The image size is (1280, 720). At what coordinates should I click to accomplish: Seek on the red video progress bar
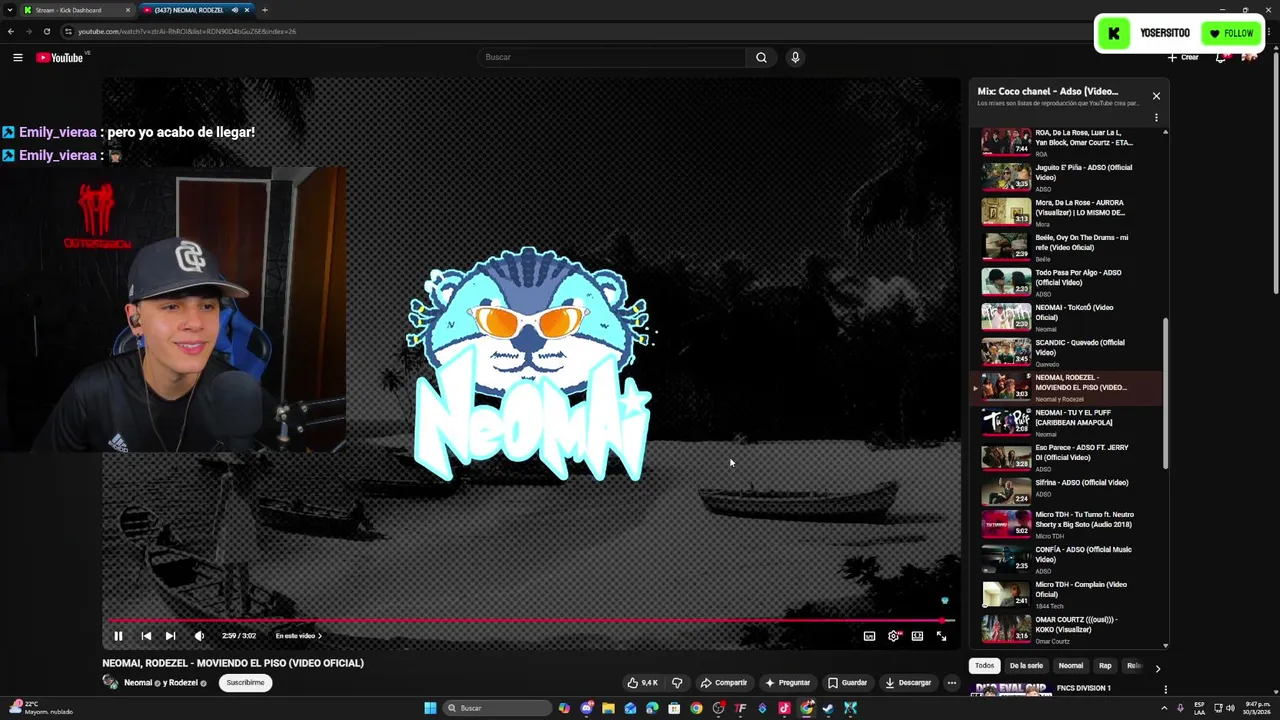[531, 620]
